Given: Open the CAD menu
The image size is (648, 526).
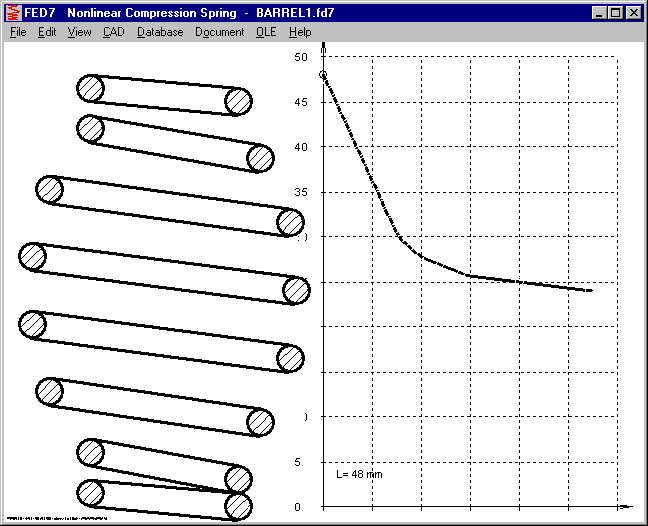Looking at the screenshot, I should click(x=114, y=32).
